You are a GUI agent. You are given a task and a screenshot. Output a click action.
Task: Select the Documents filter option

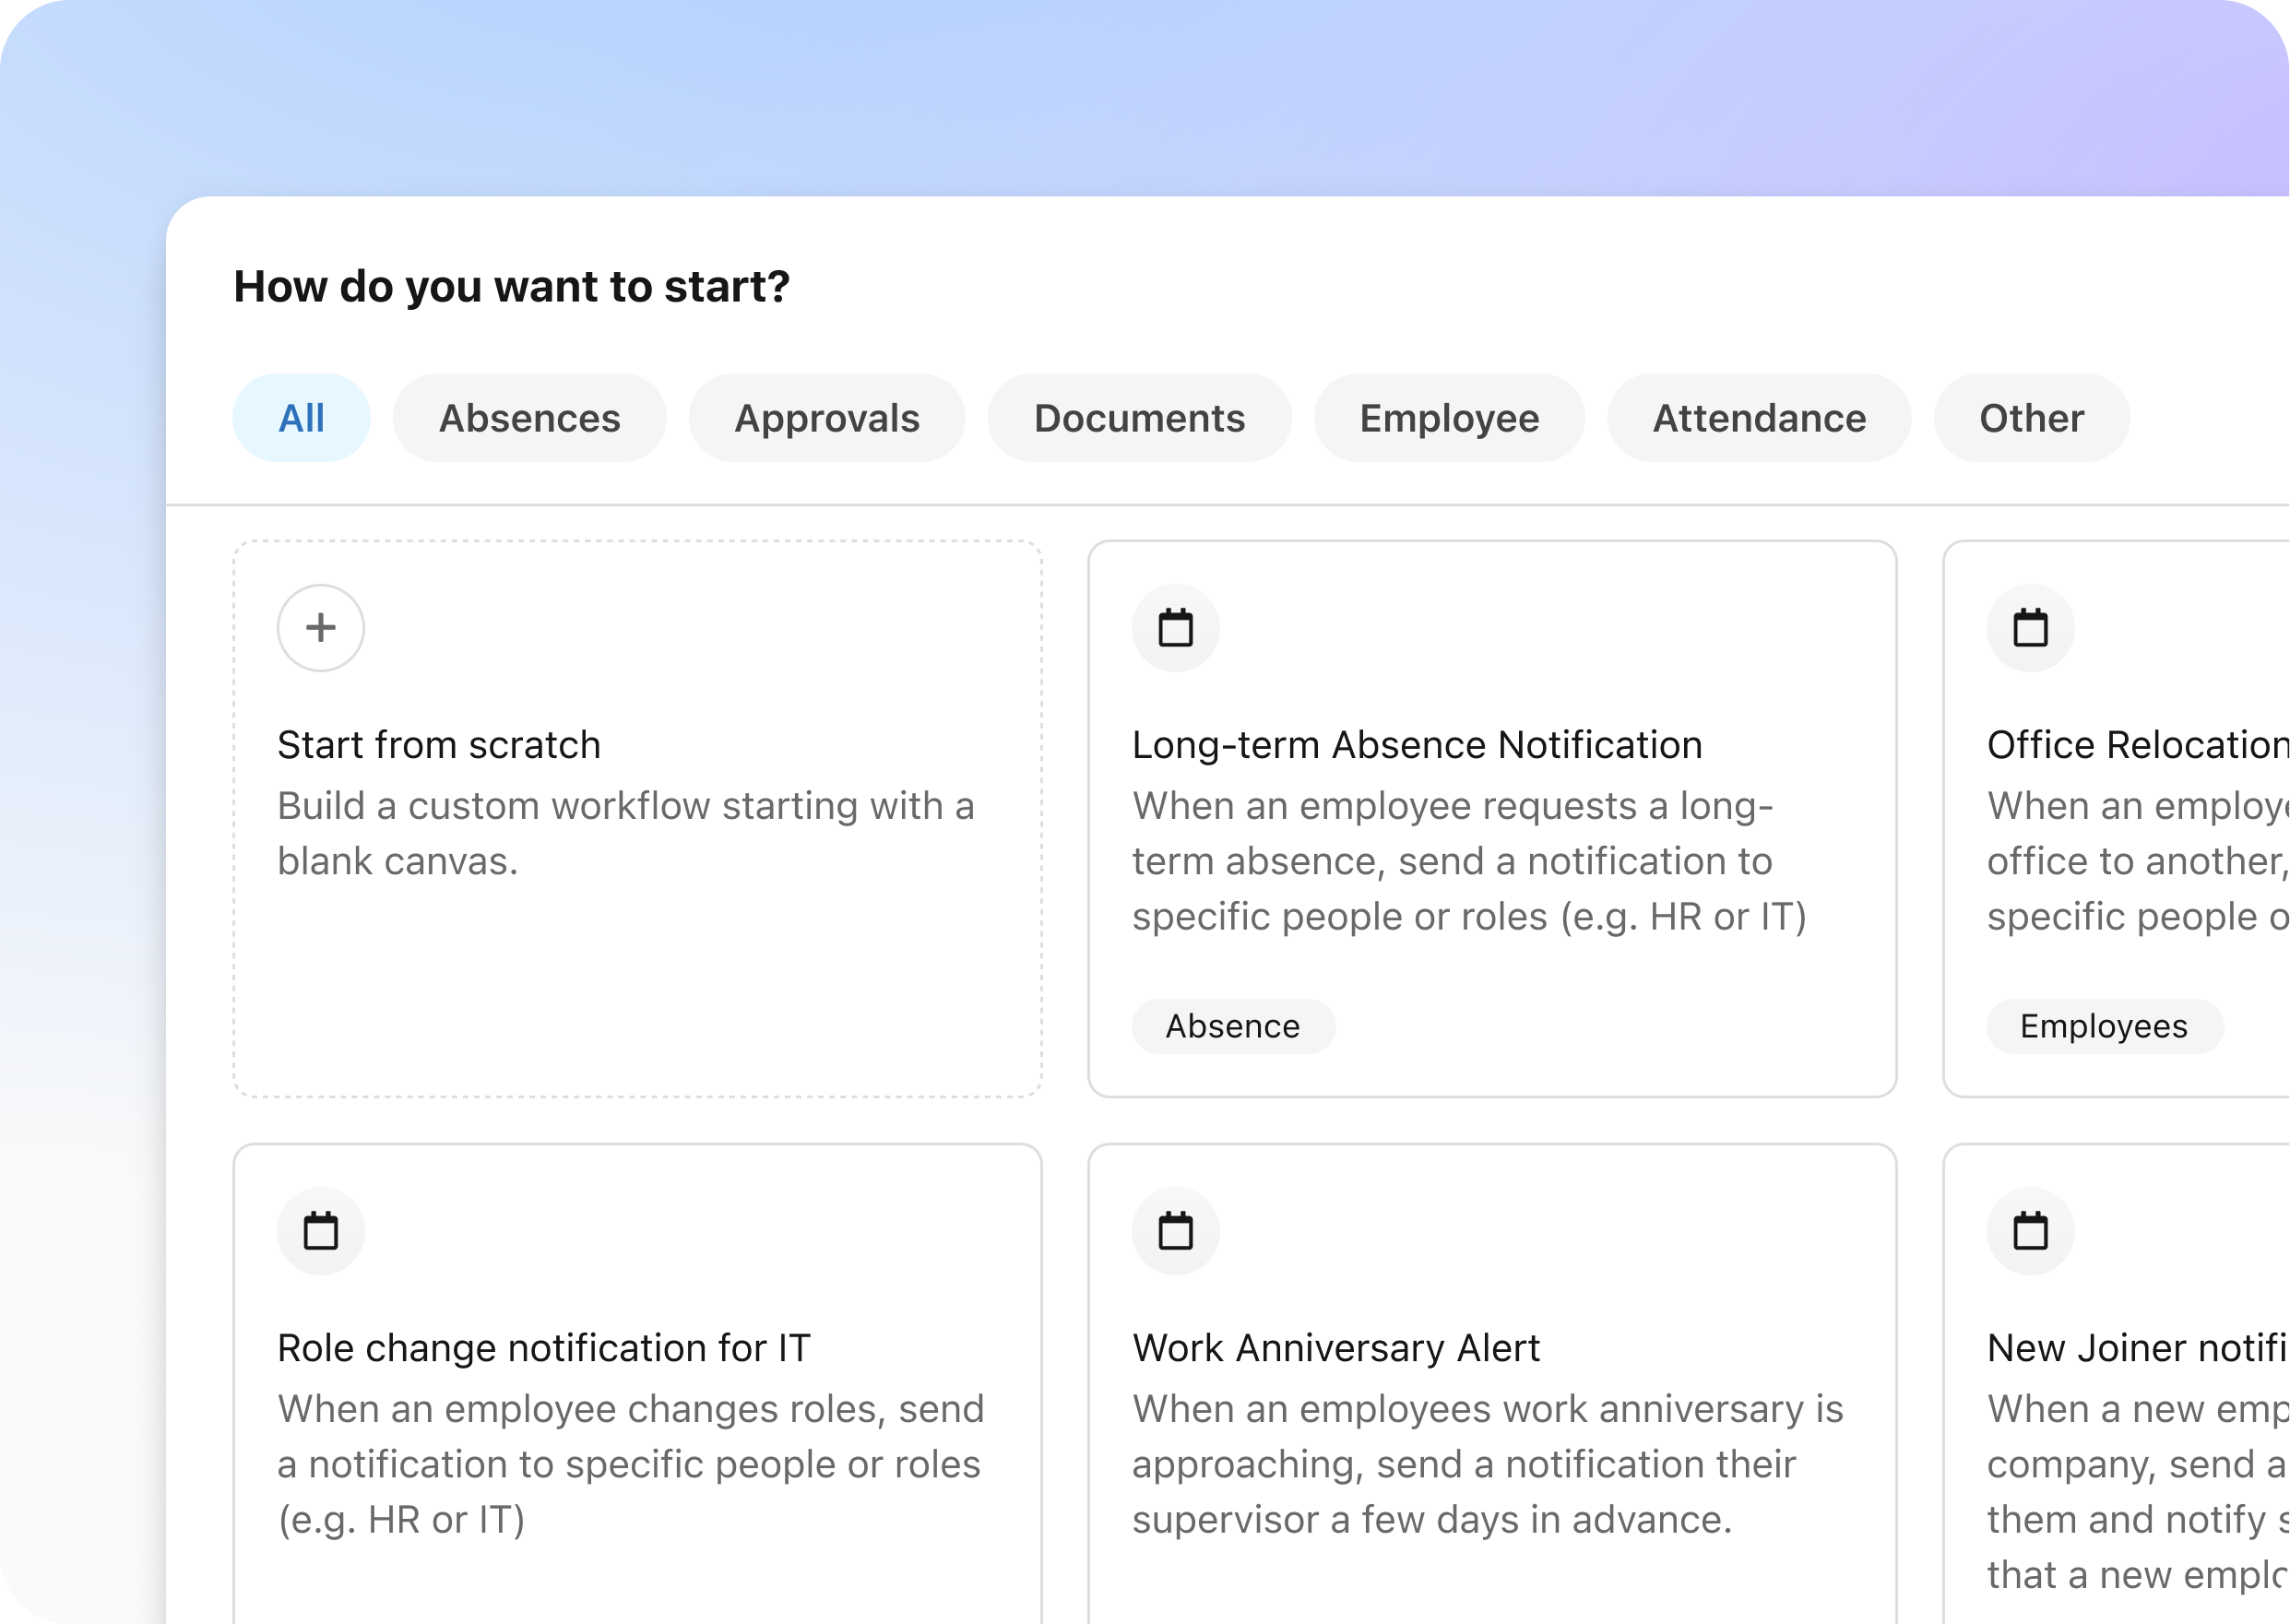1139,417
